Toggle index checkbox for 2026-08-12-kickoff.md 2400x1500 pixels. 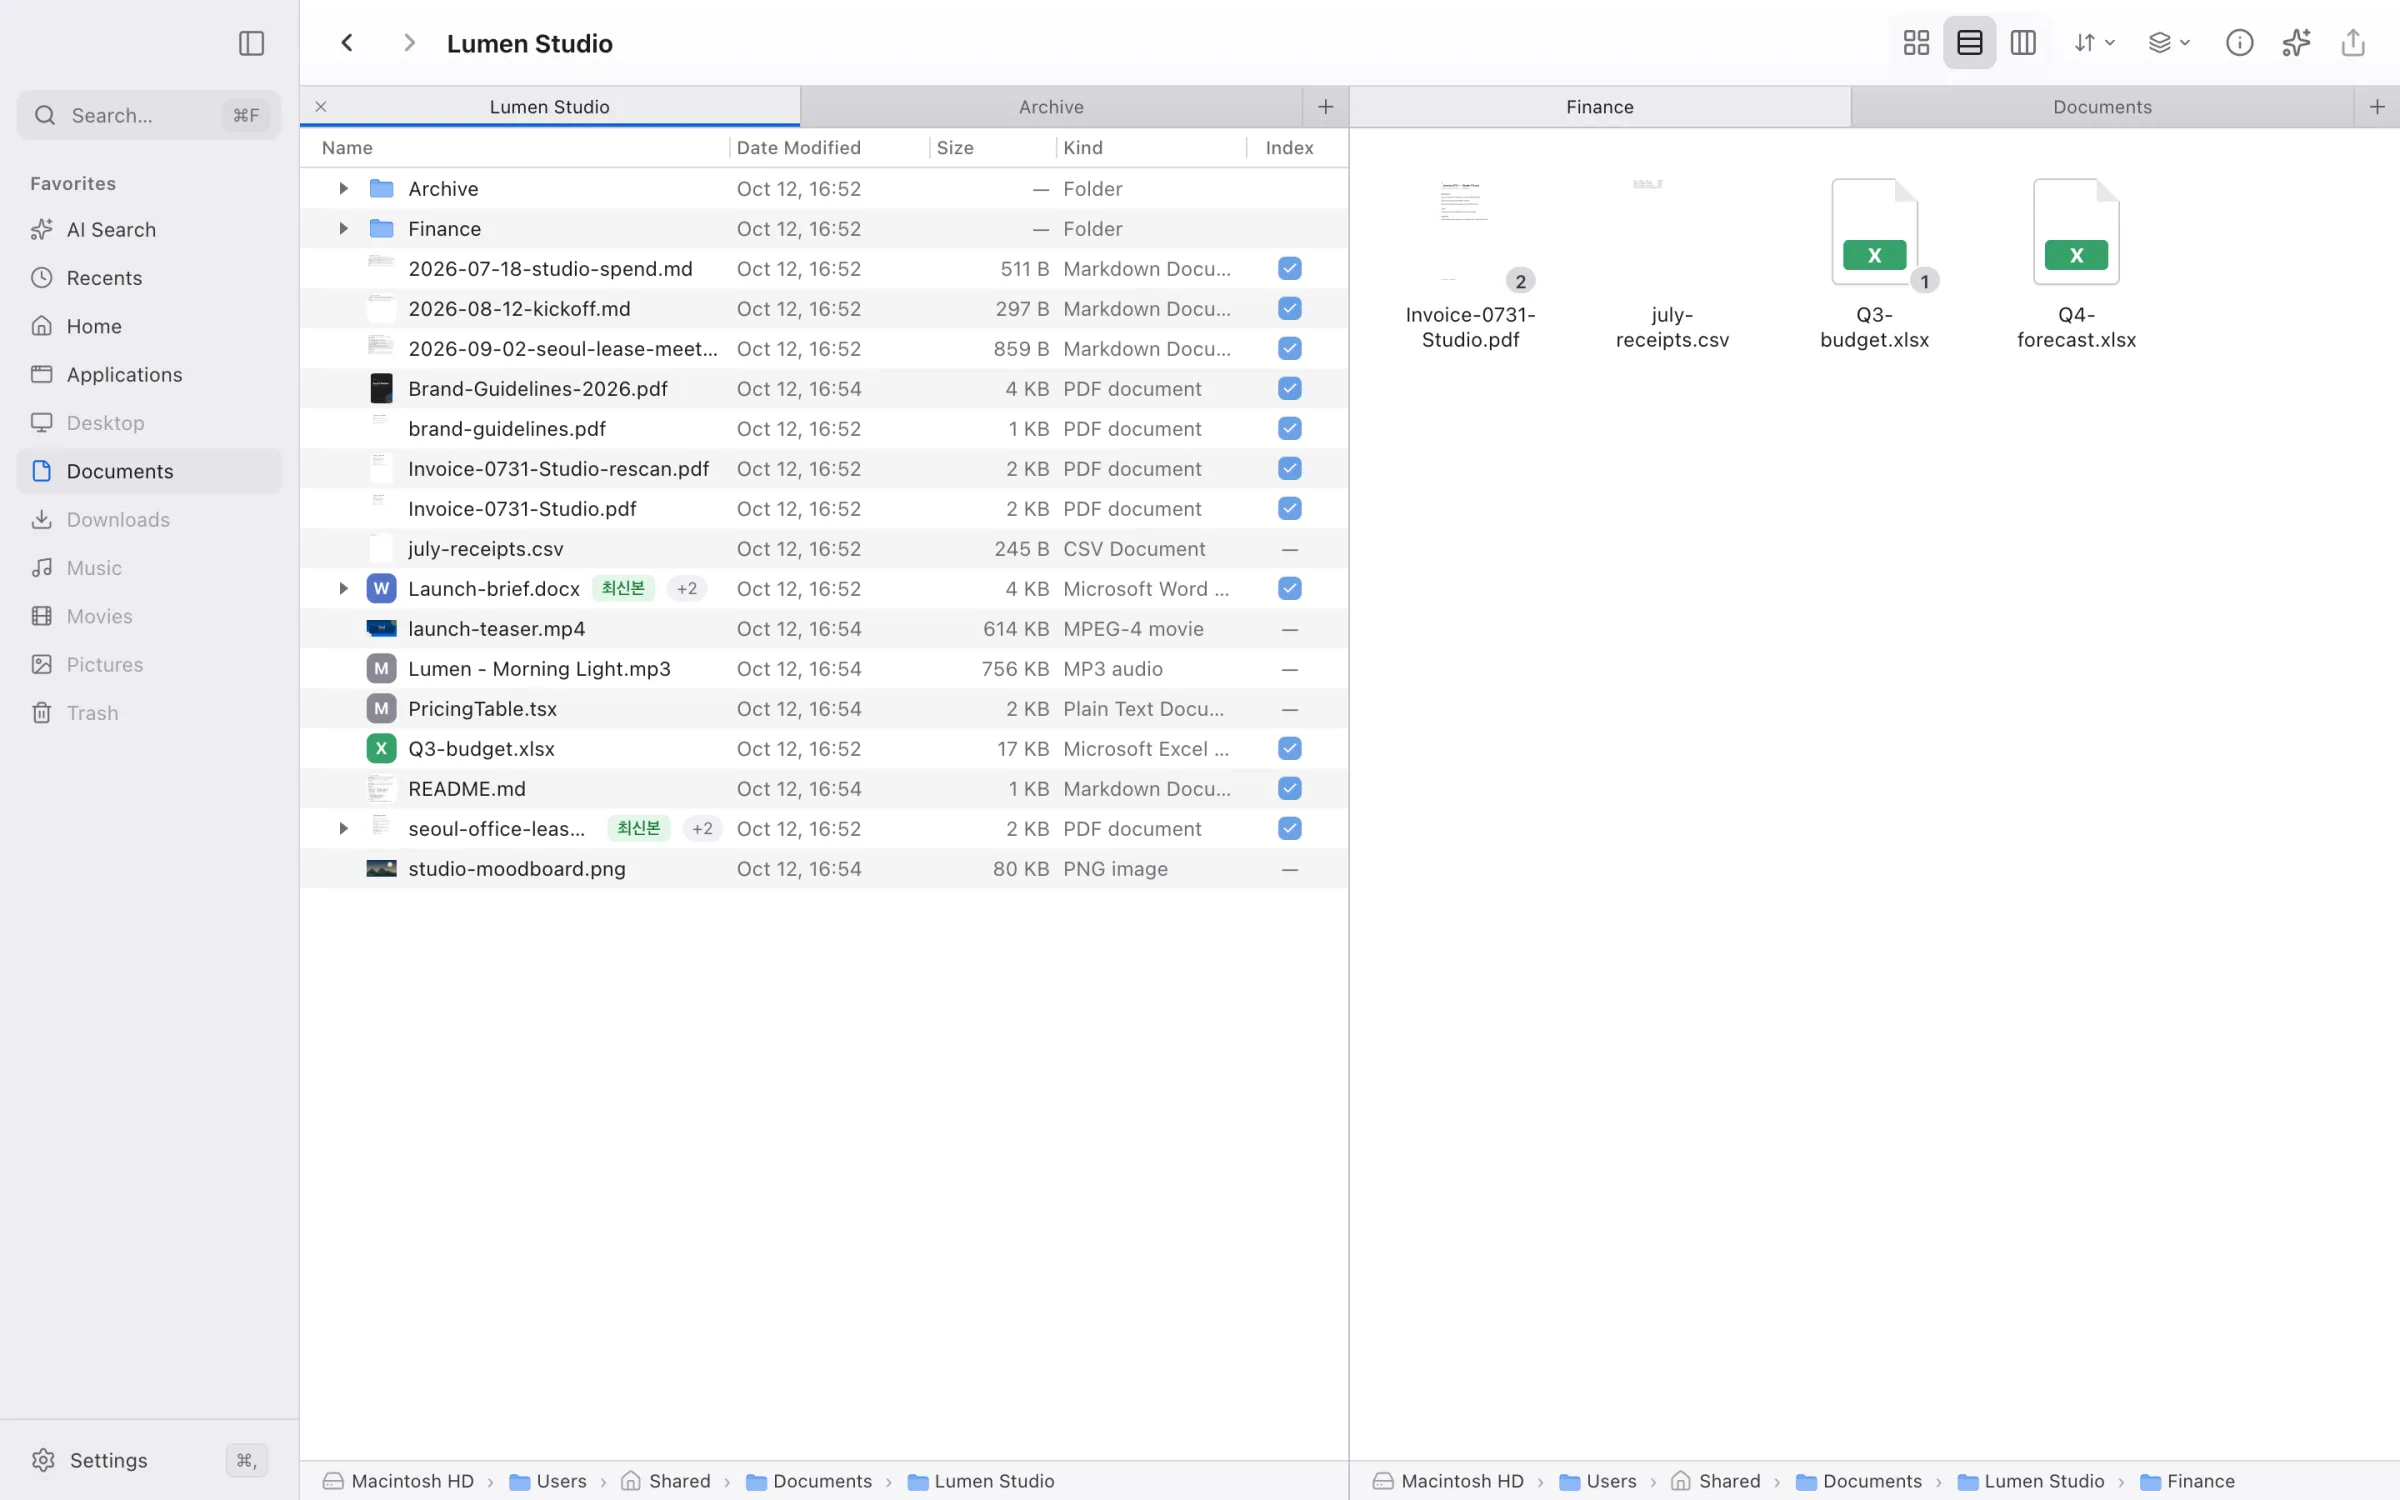(x=1289, y=308)
